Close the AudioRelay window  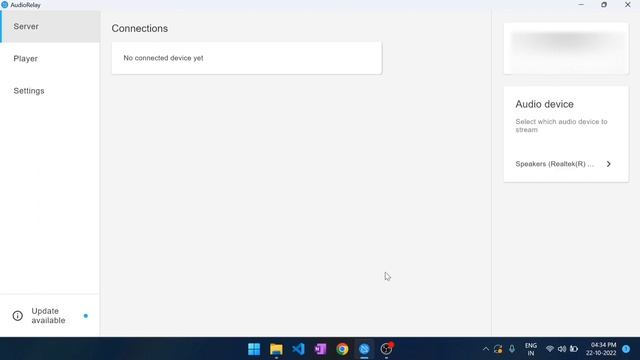(628, 5)
